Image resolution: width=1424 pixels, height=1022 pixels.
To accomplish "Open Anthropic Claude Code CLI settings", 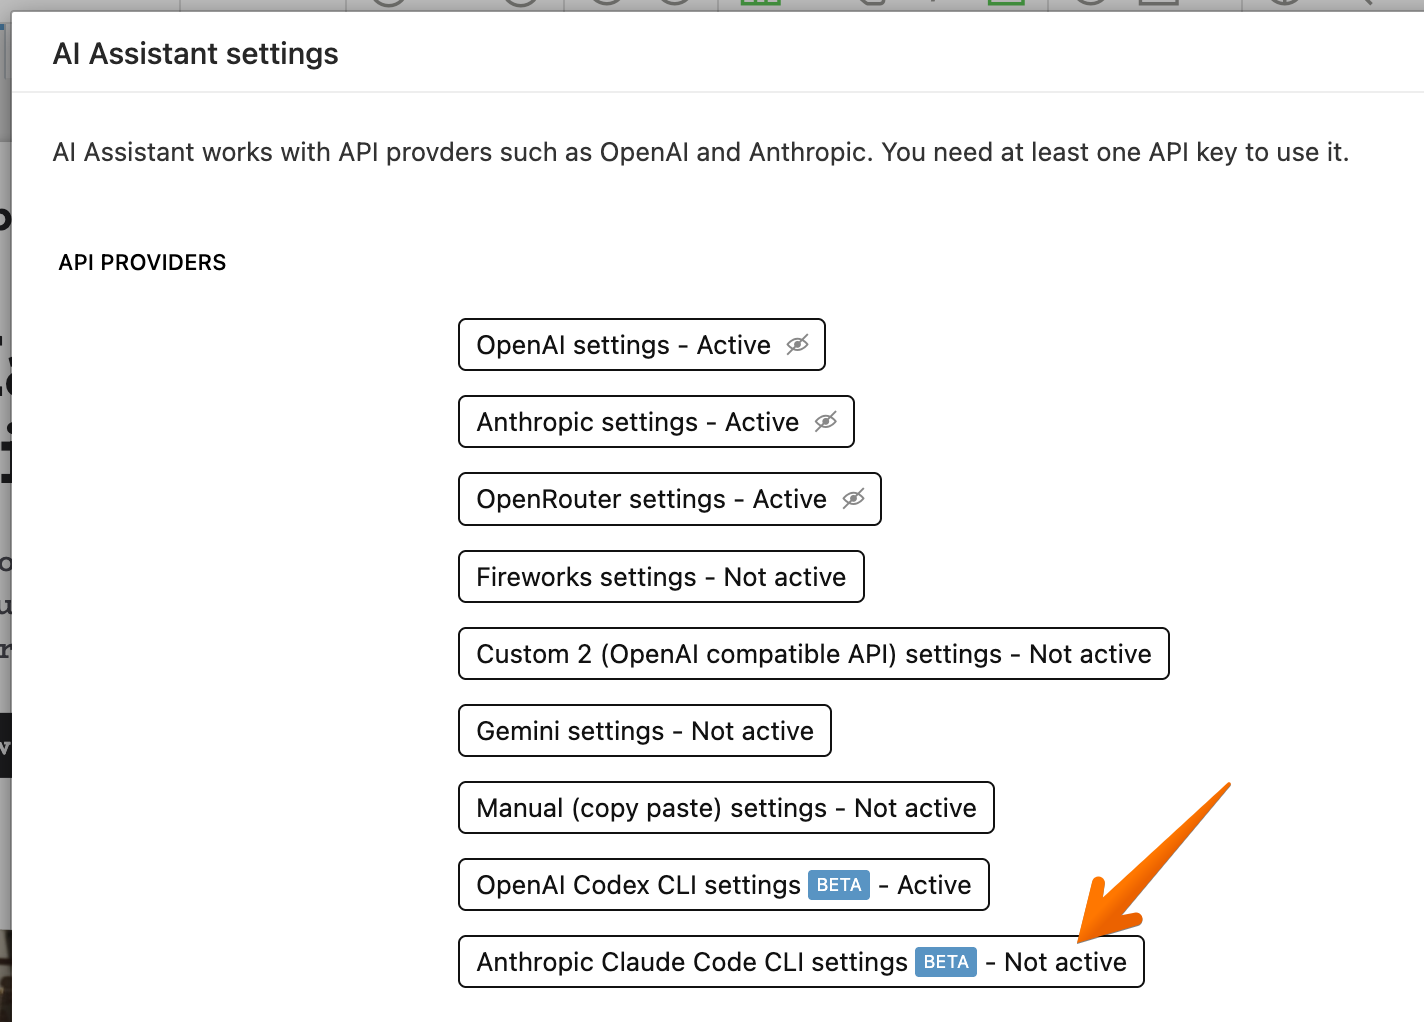I will [x=692, y=962].
